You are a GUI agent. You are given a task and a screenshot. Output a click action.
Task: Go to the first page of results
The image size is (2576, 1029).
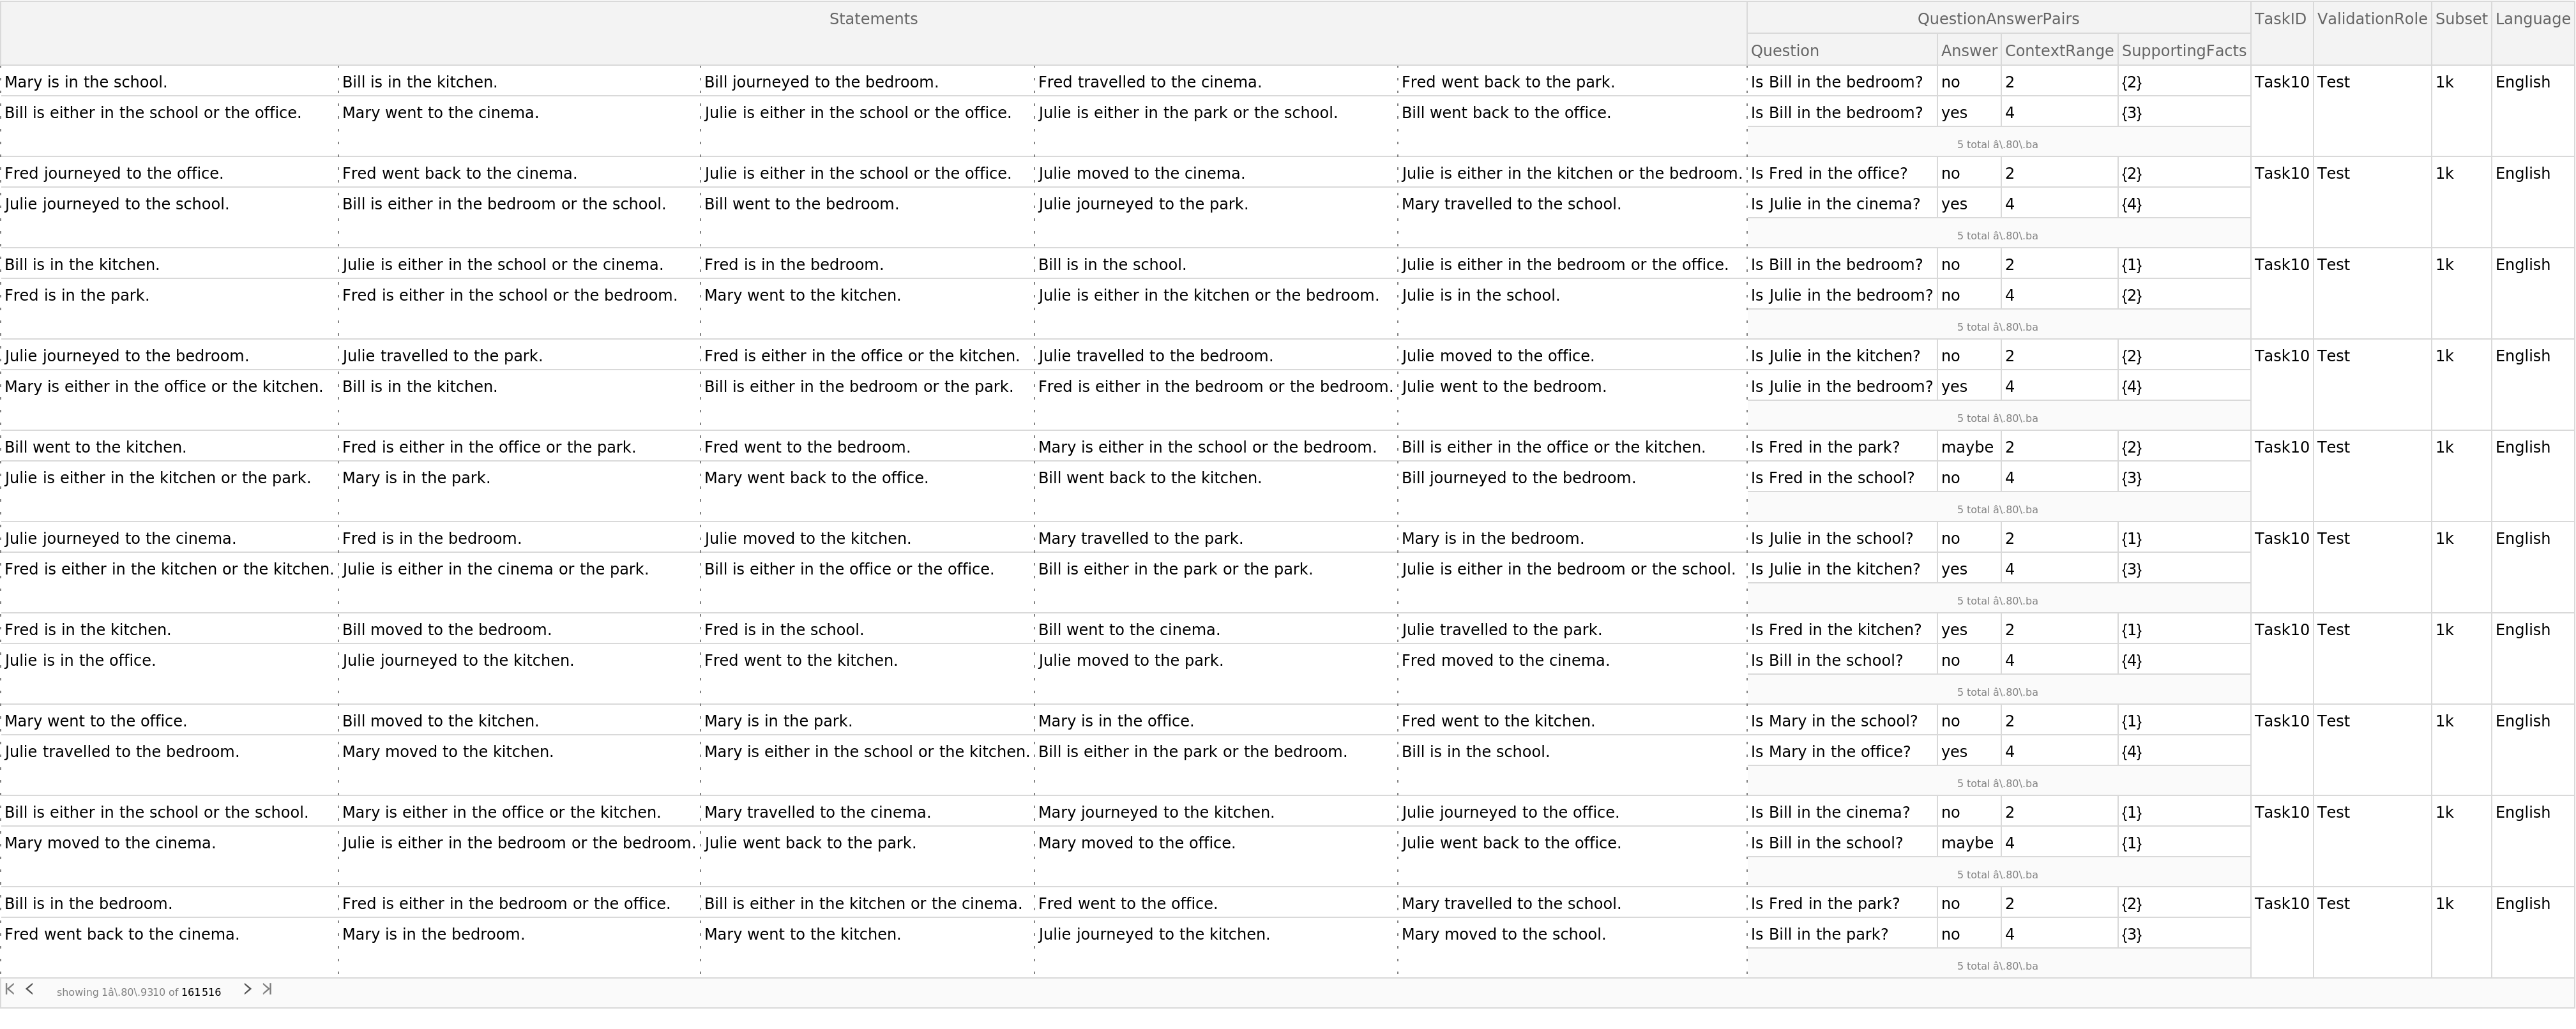click(x=10, y=989)
